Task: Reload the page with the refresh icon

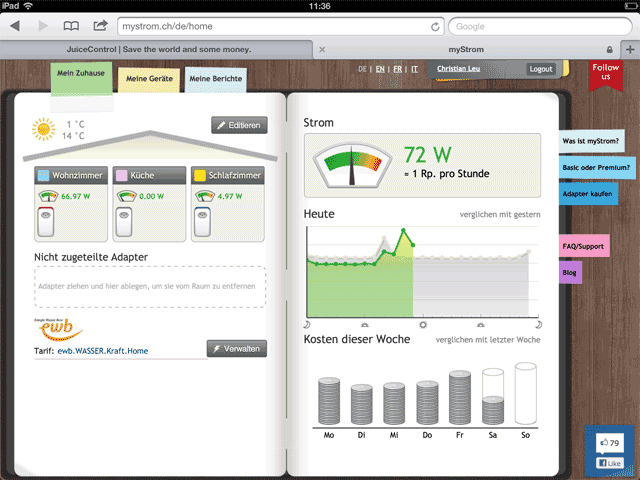Action: point(435,27)
